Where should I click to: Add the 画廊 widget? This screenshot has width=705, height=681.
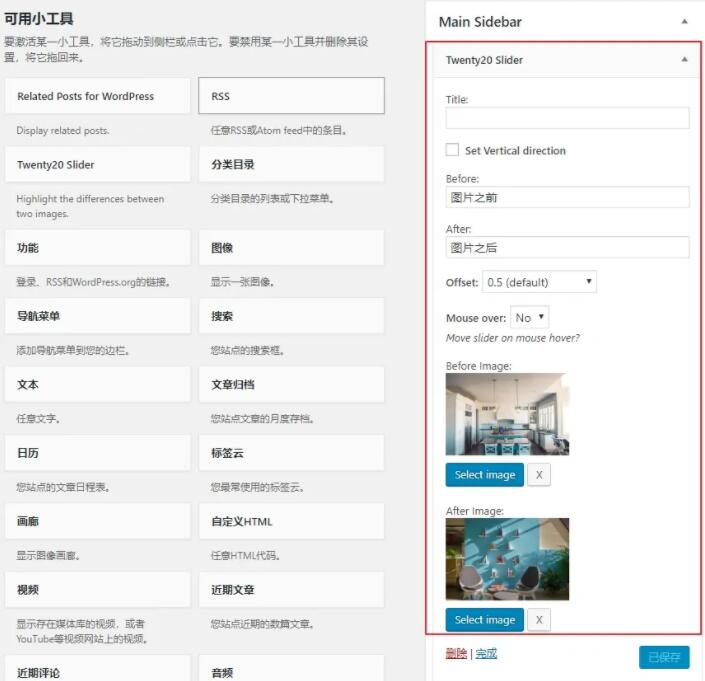(x=98, y=521)
